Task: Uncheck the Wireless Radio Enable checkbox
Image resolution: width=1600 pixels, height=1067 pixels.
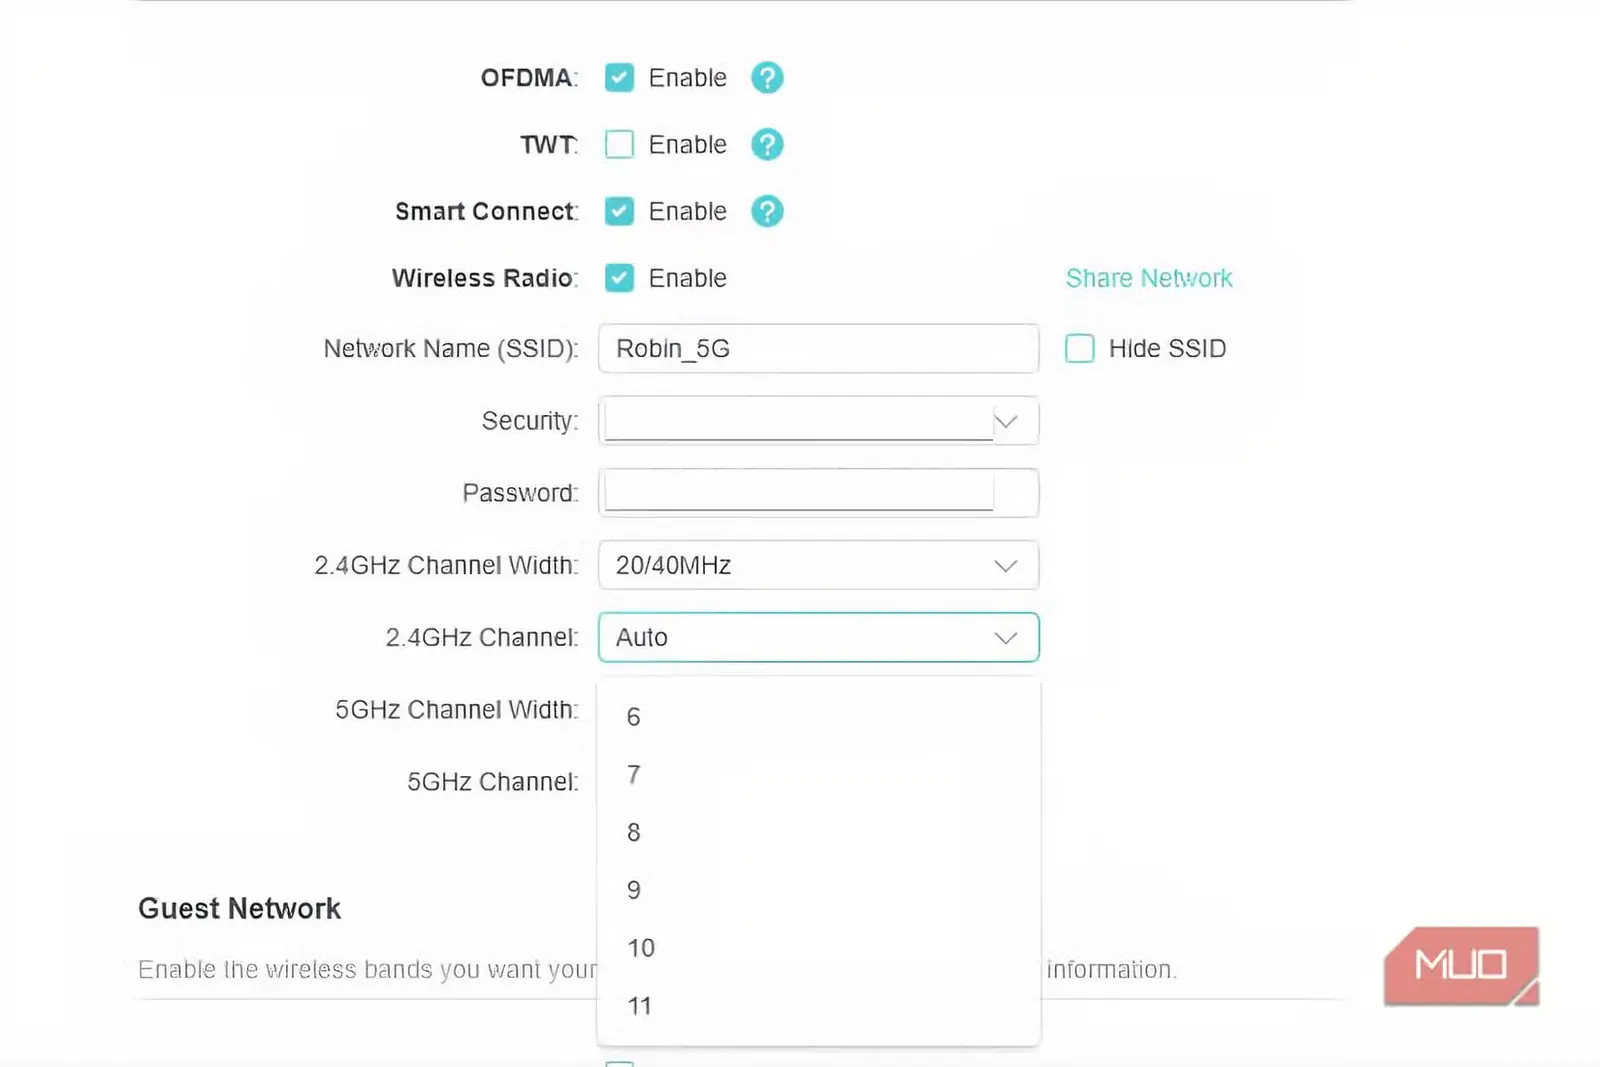Action: pyautogui.click(x=619, y=278)
